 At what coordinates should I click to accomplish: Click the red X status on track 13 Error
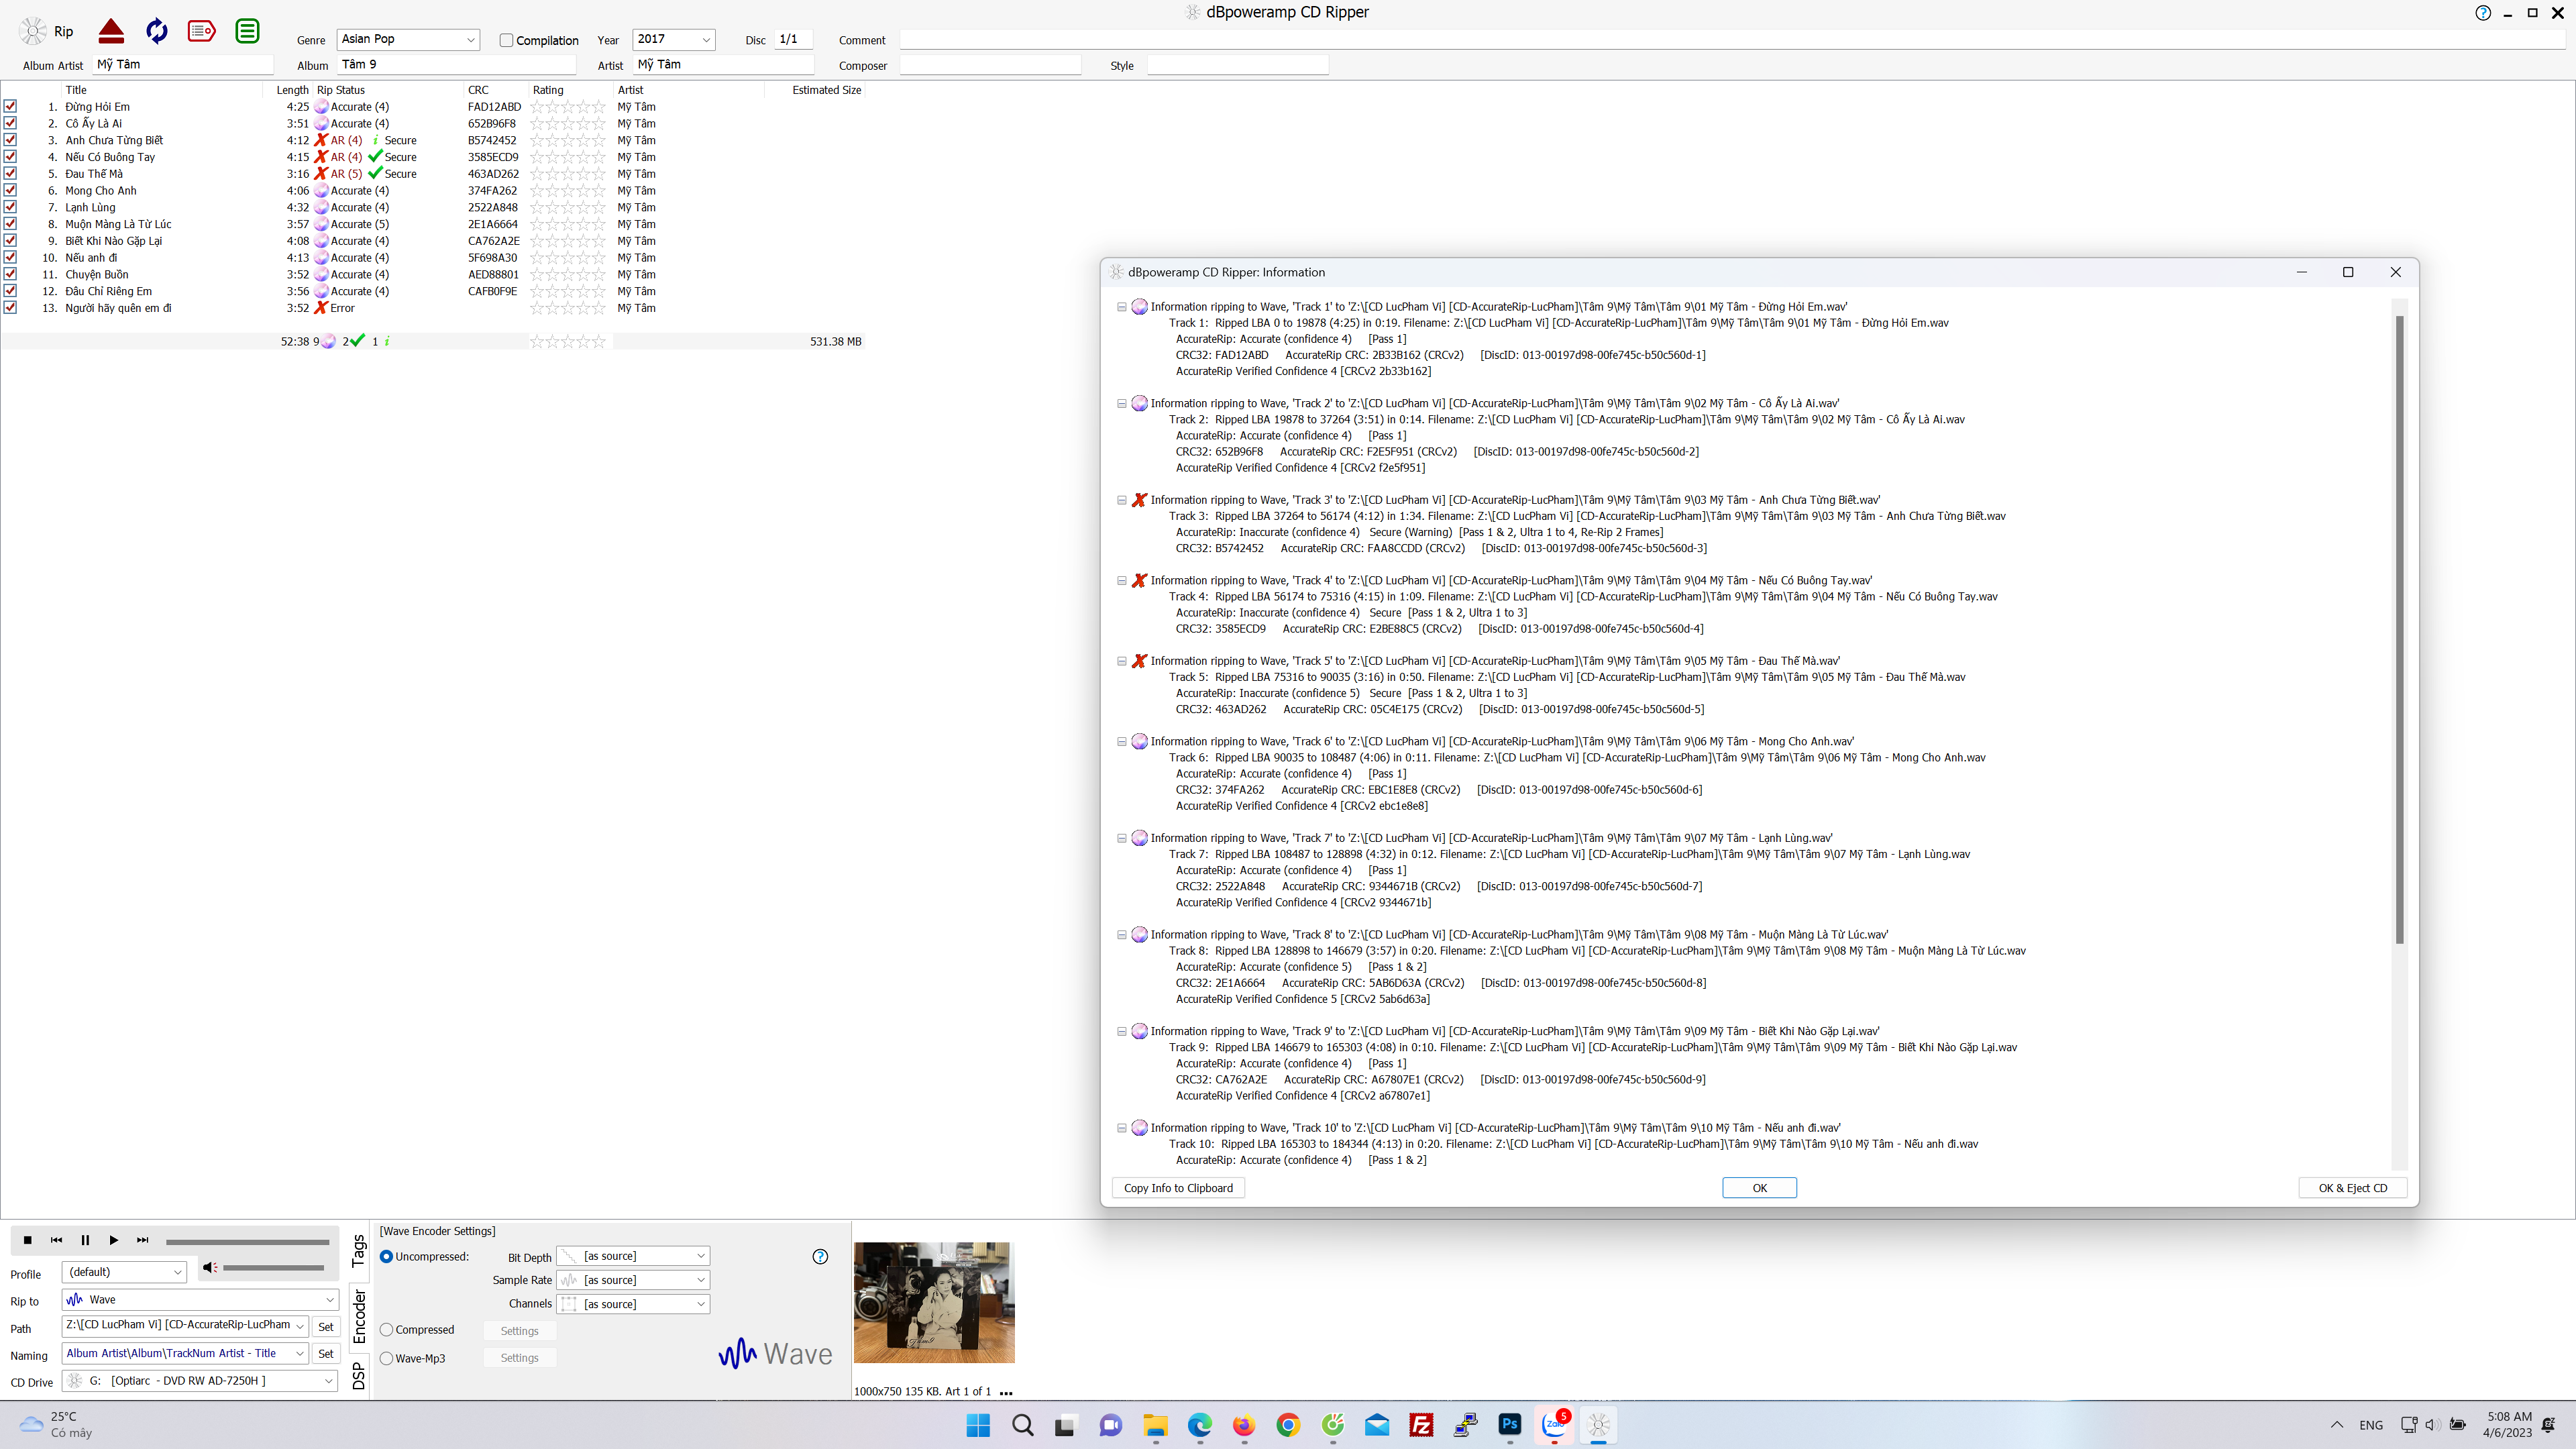321,308
